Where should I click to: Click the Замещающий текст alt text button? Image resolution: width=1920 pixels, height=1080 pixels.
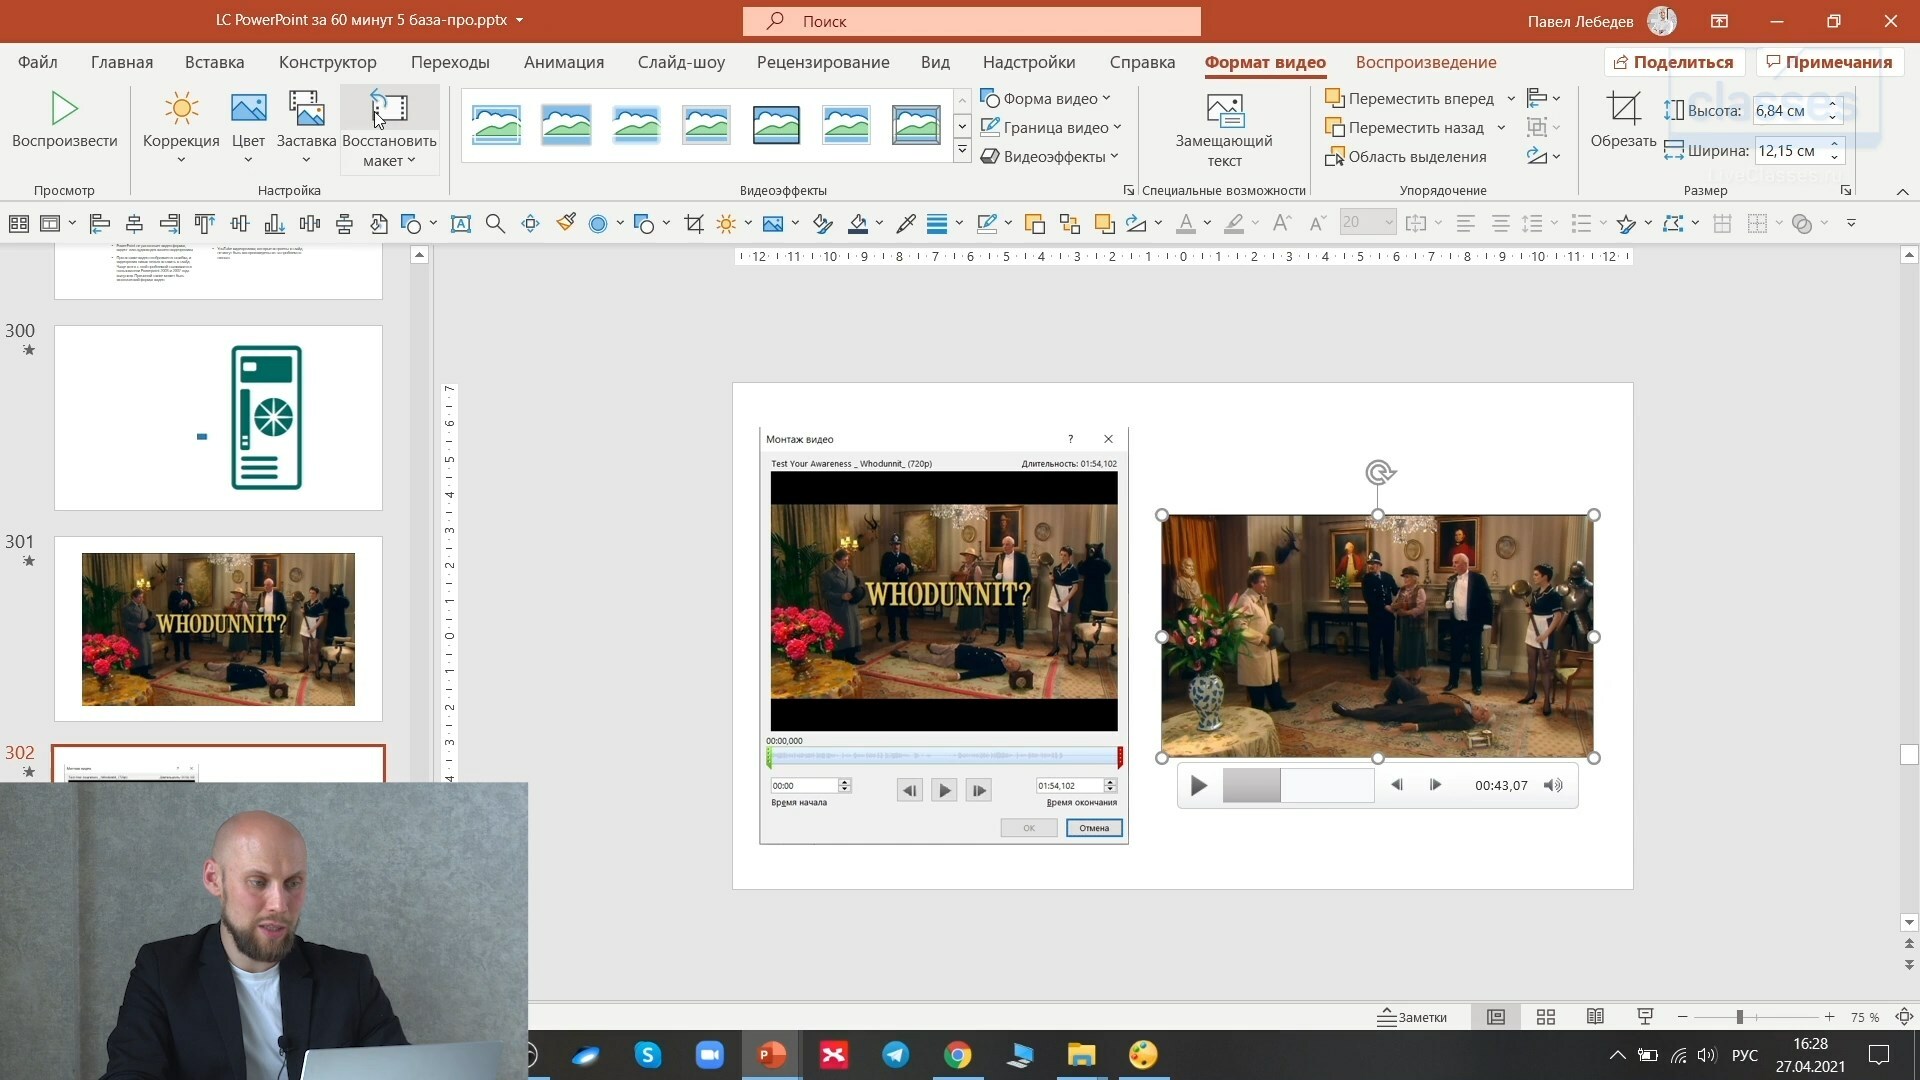click(x=1224, y=130)
